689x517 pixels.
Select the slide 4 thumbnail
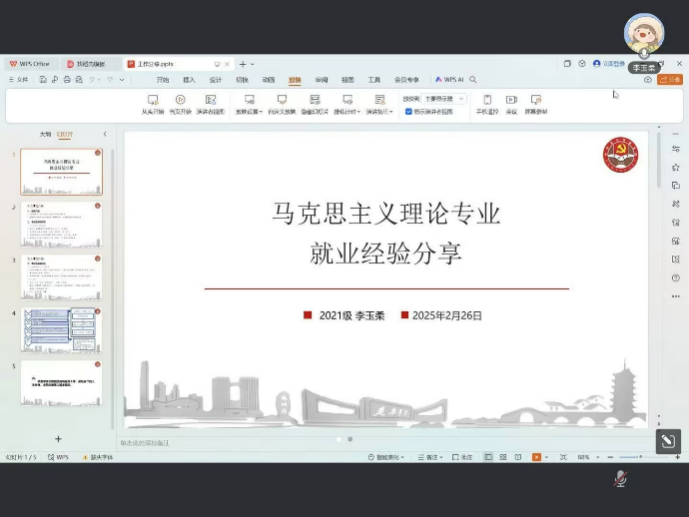(x=61, y=329)
